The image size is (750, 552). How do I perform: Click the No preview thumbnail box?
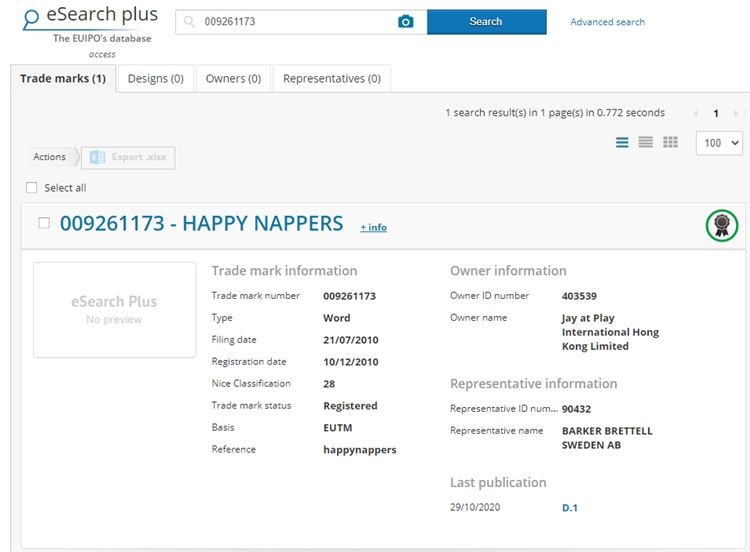point(114,310)
